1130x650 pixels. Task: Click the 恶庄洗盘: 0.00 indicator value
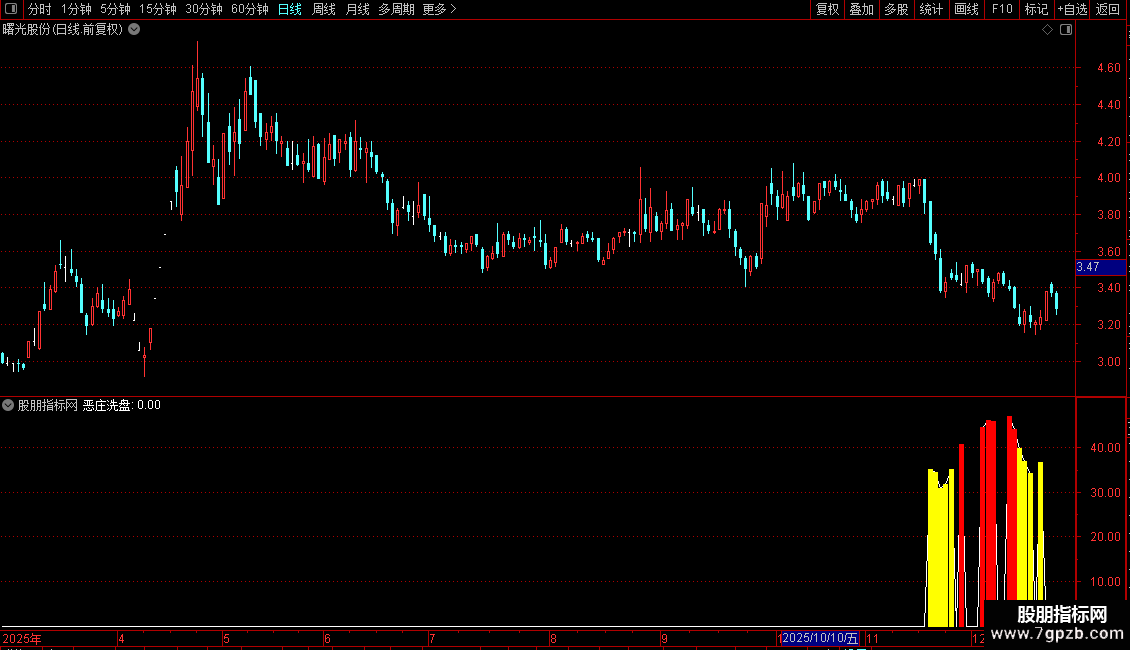[x=122, y=405]
